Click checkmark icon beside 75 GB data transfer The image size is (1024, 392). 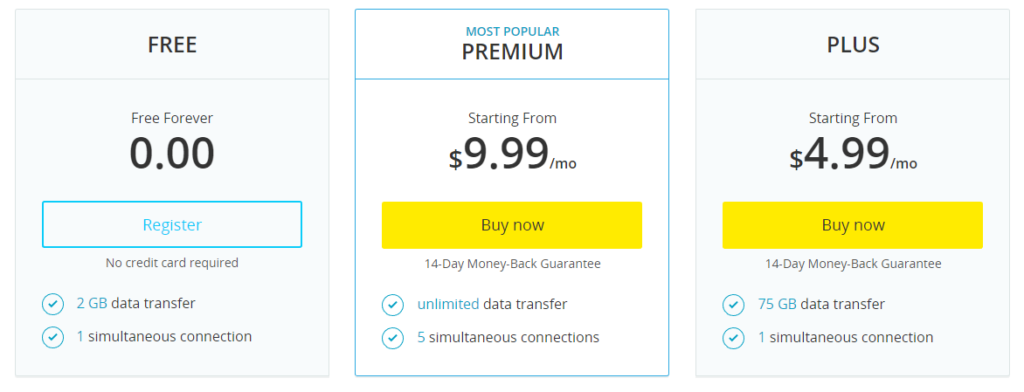[x=733, y=304]
